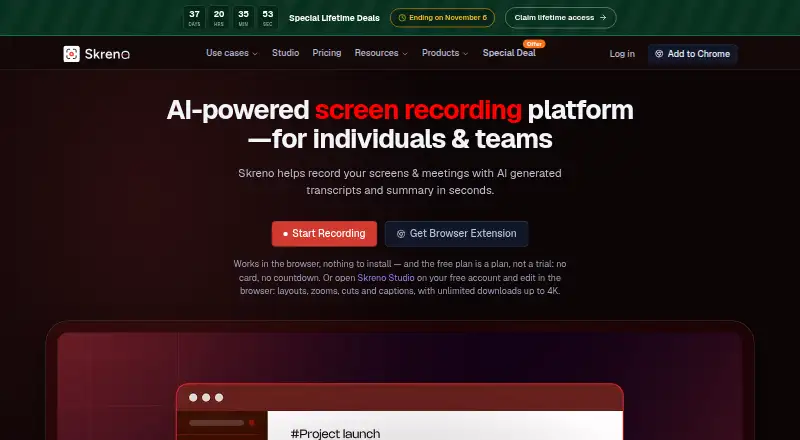Click the Chrome icon in Add to Chrome
The image size is (800, 440).
(659, 54)
